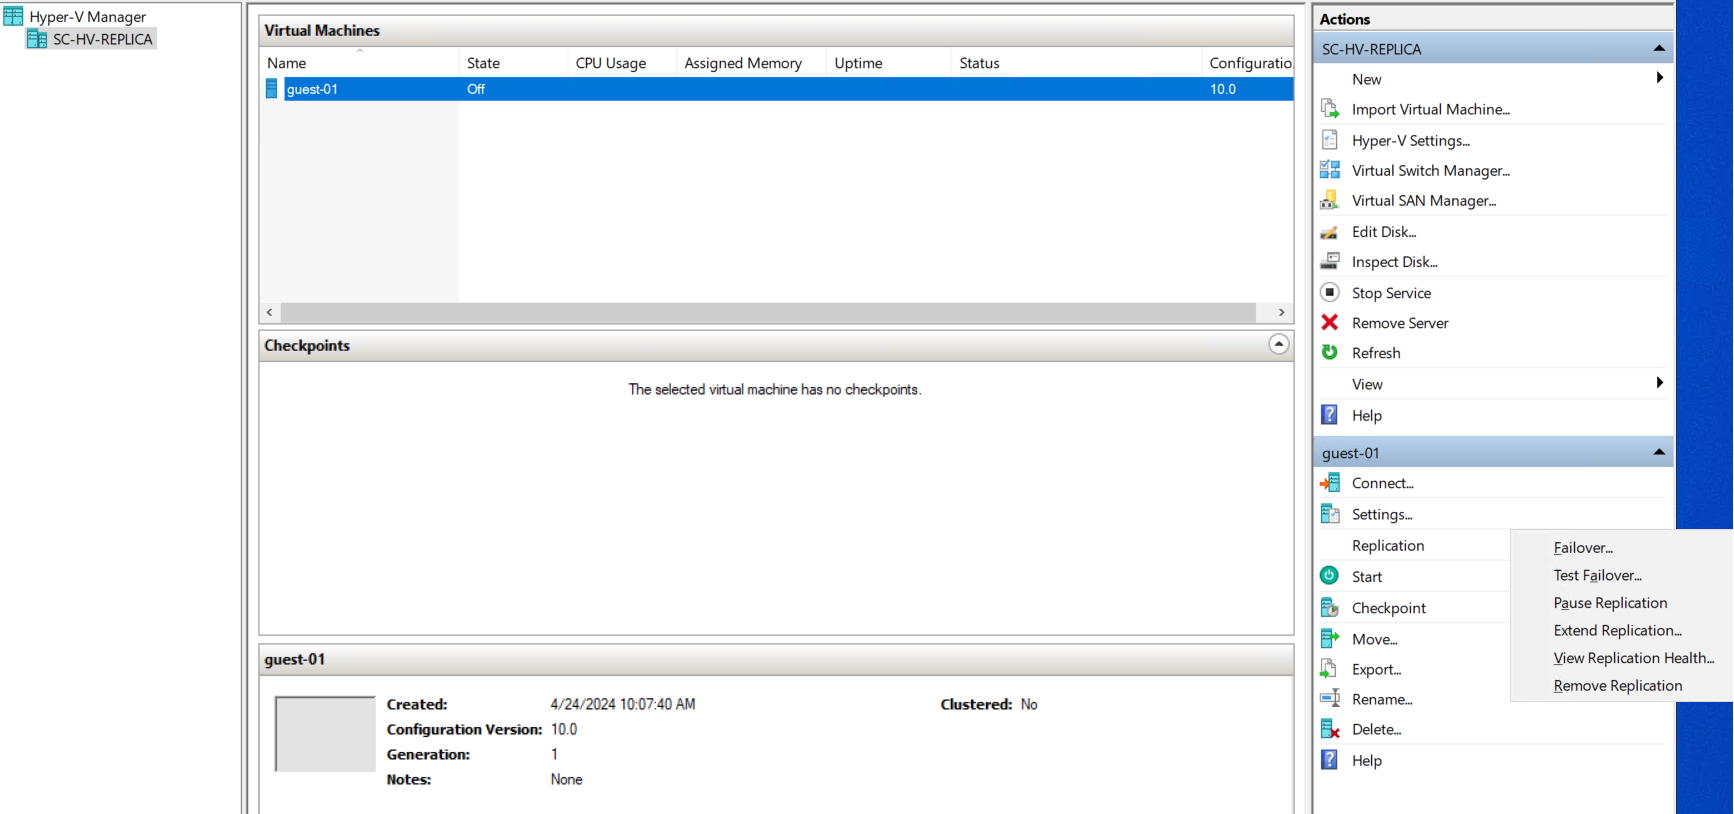The width and height of the screenshot is (1734, 814).
Task: Collapse the Checkpoints pane
Action: point(1279,344)
